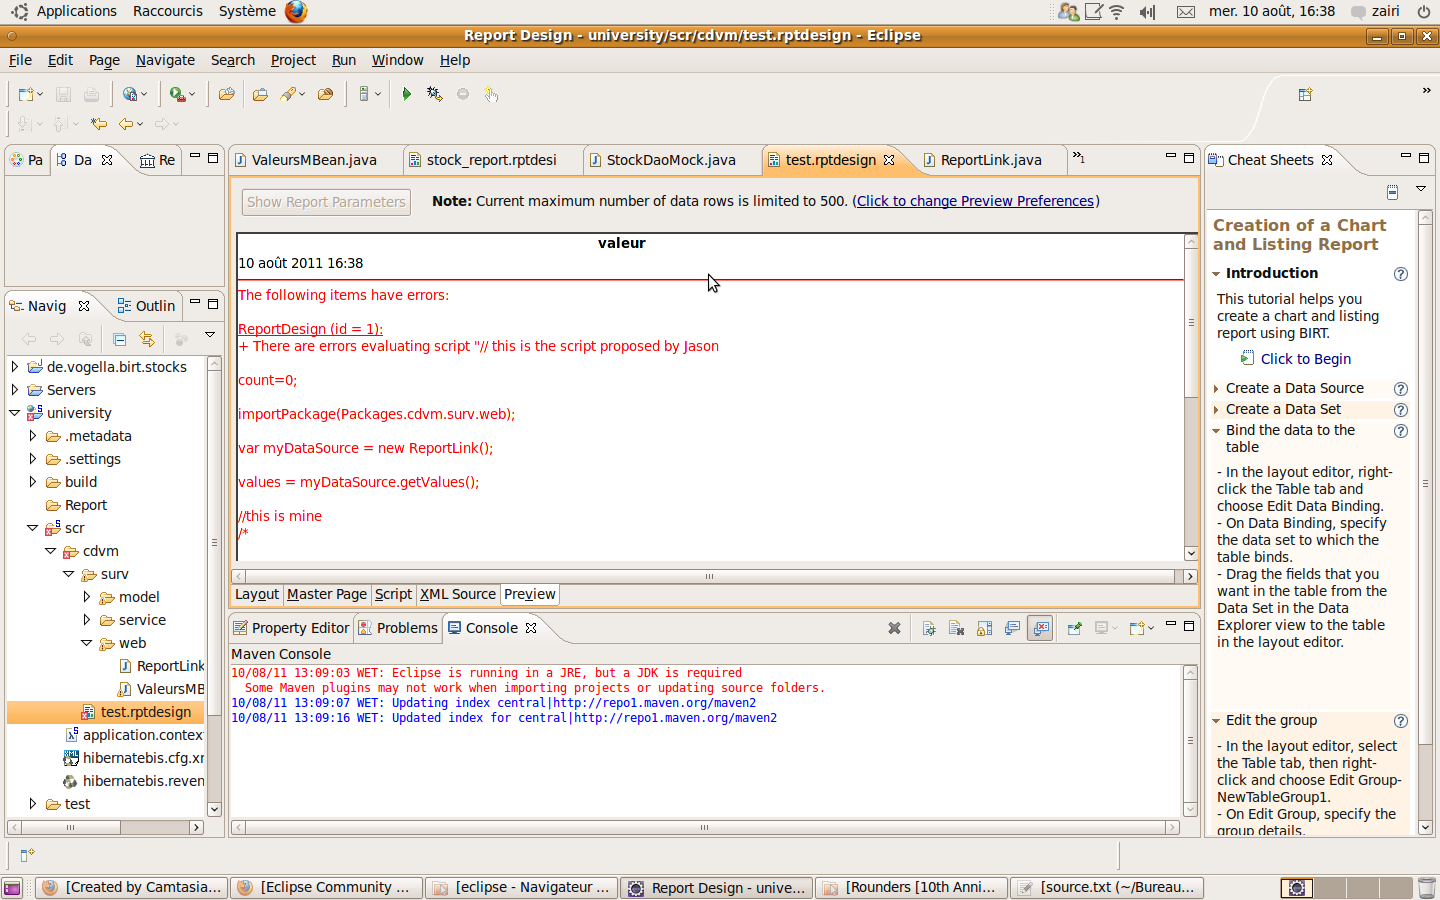Screen dimensions: 1440x900
Task: Open the Firefox launcher in top panel
Action: pyautogui.click(x=296, y=11)
